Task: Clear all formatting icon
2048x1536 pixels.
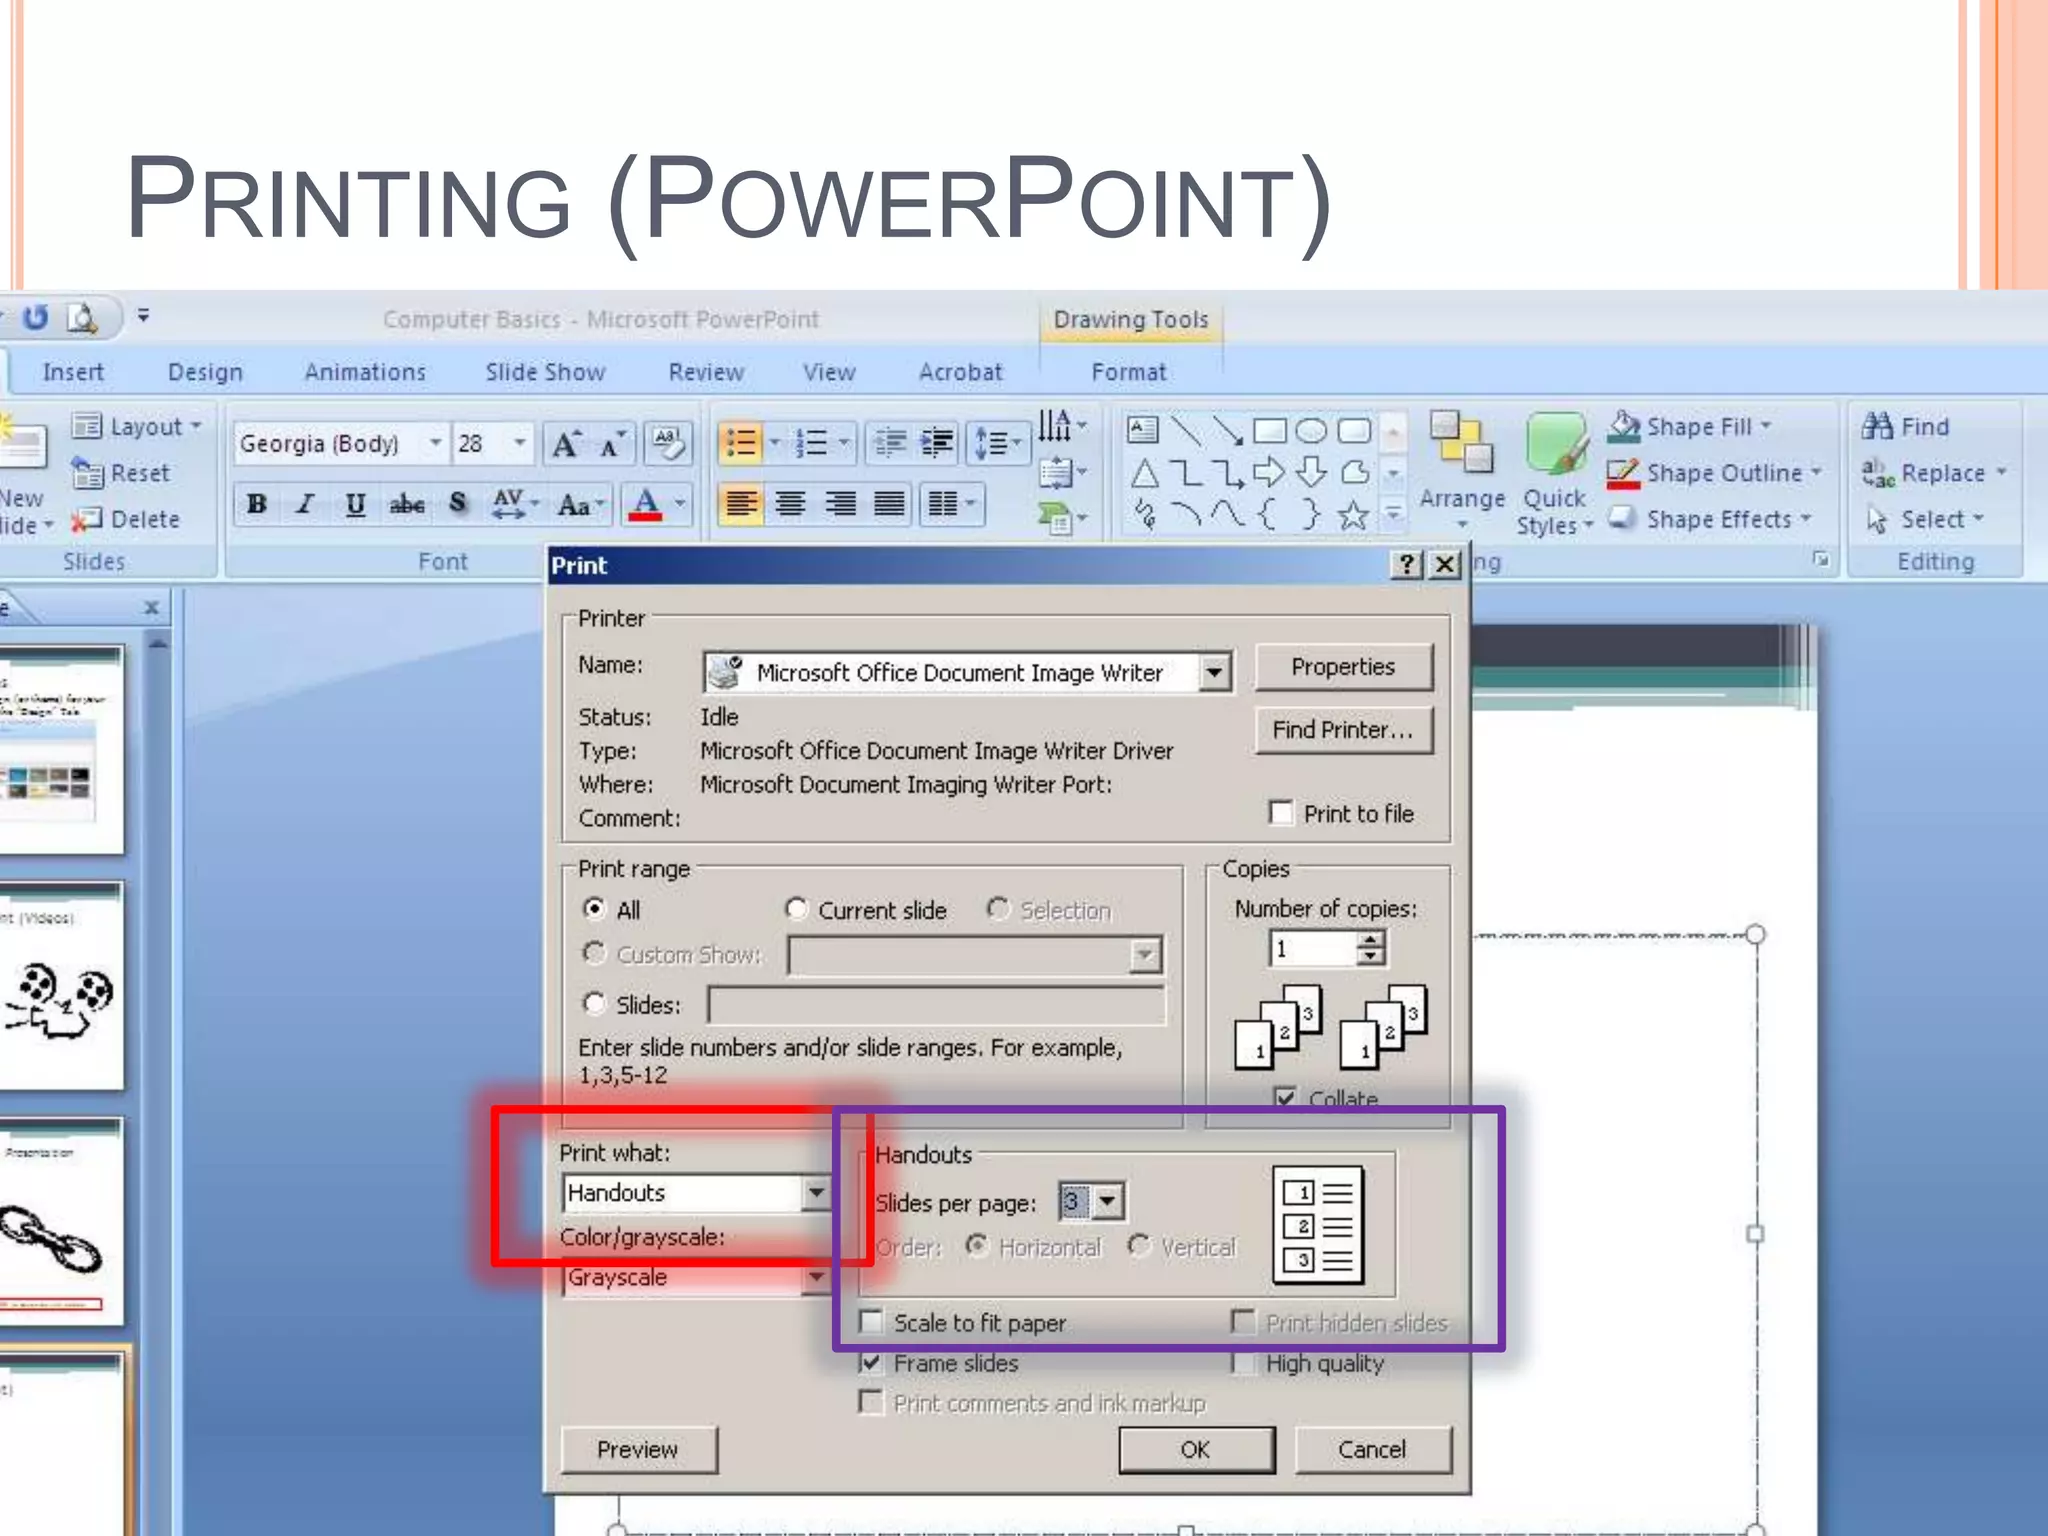Action: pyautogui.click(x=667, y=443)
